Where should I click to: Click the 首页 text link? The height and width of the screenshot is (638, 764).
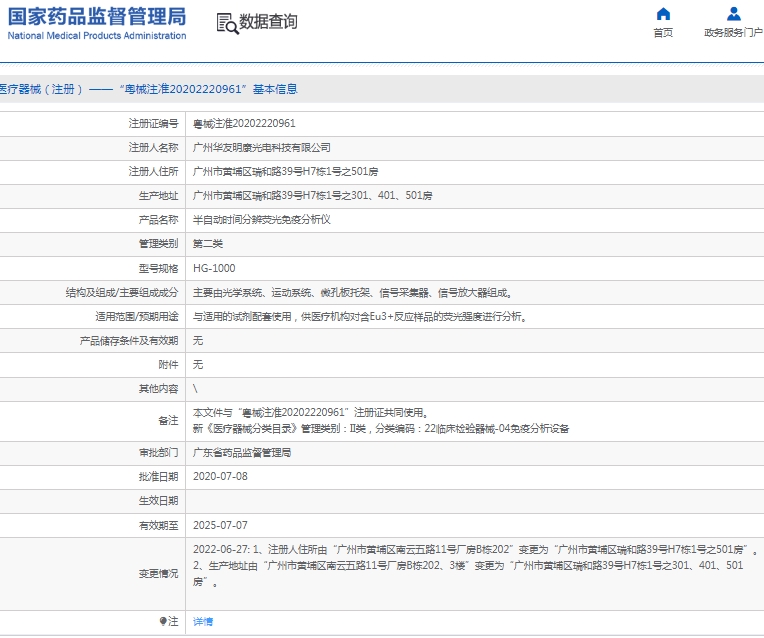(x=663, y=33)
